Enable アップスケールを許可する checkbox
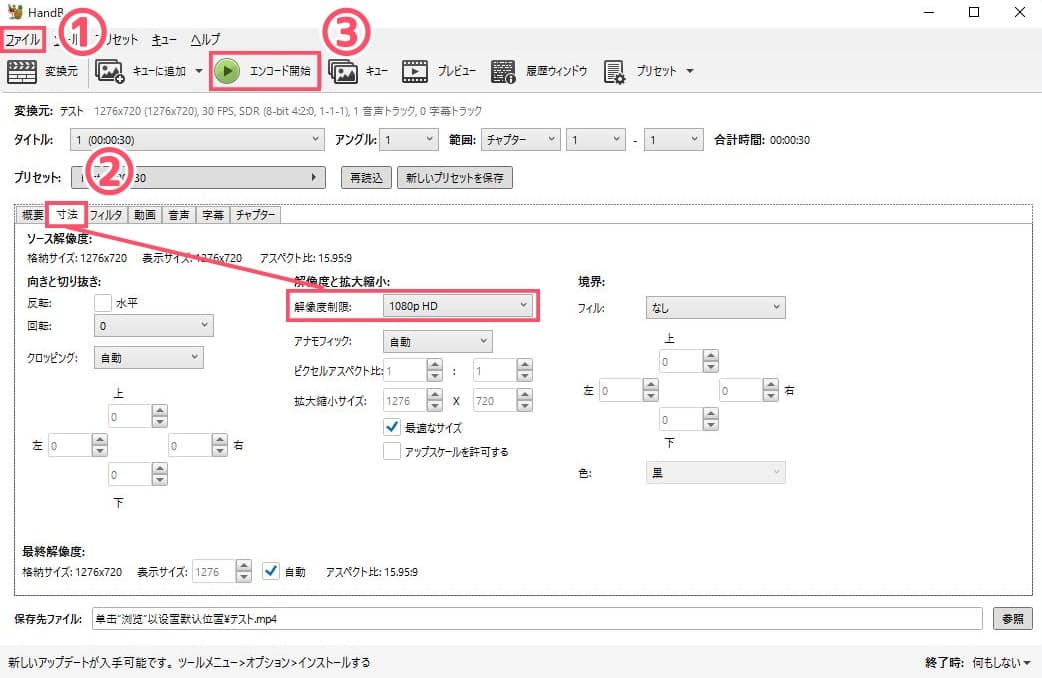This screenshot has width=1042, height=678. (x=392, y=452)
